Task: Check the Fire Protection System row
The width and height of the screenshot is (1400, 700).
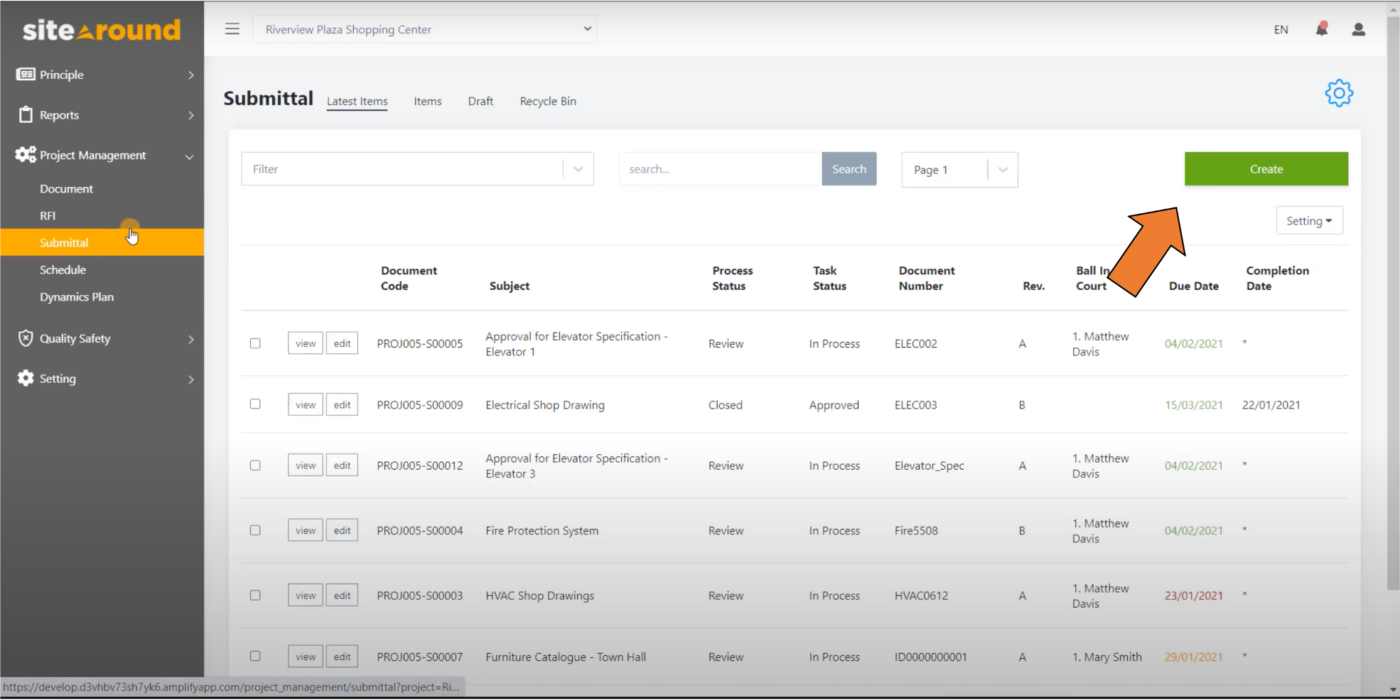Action: 255,530
